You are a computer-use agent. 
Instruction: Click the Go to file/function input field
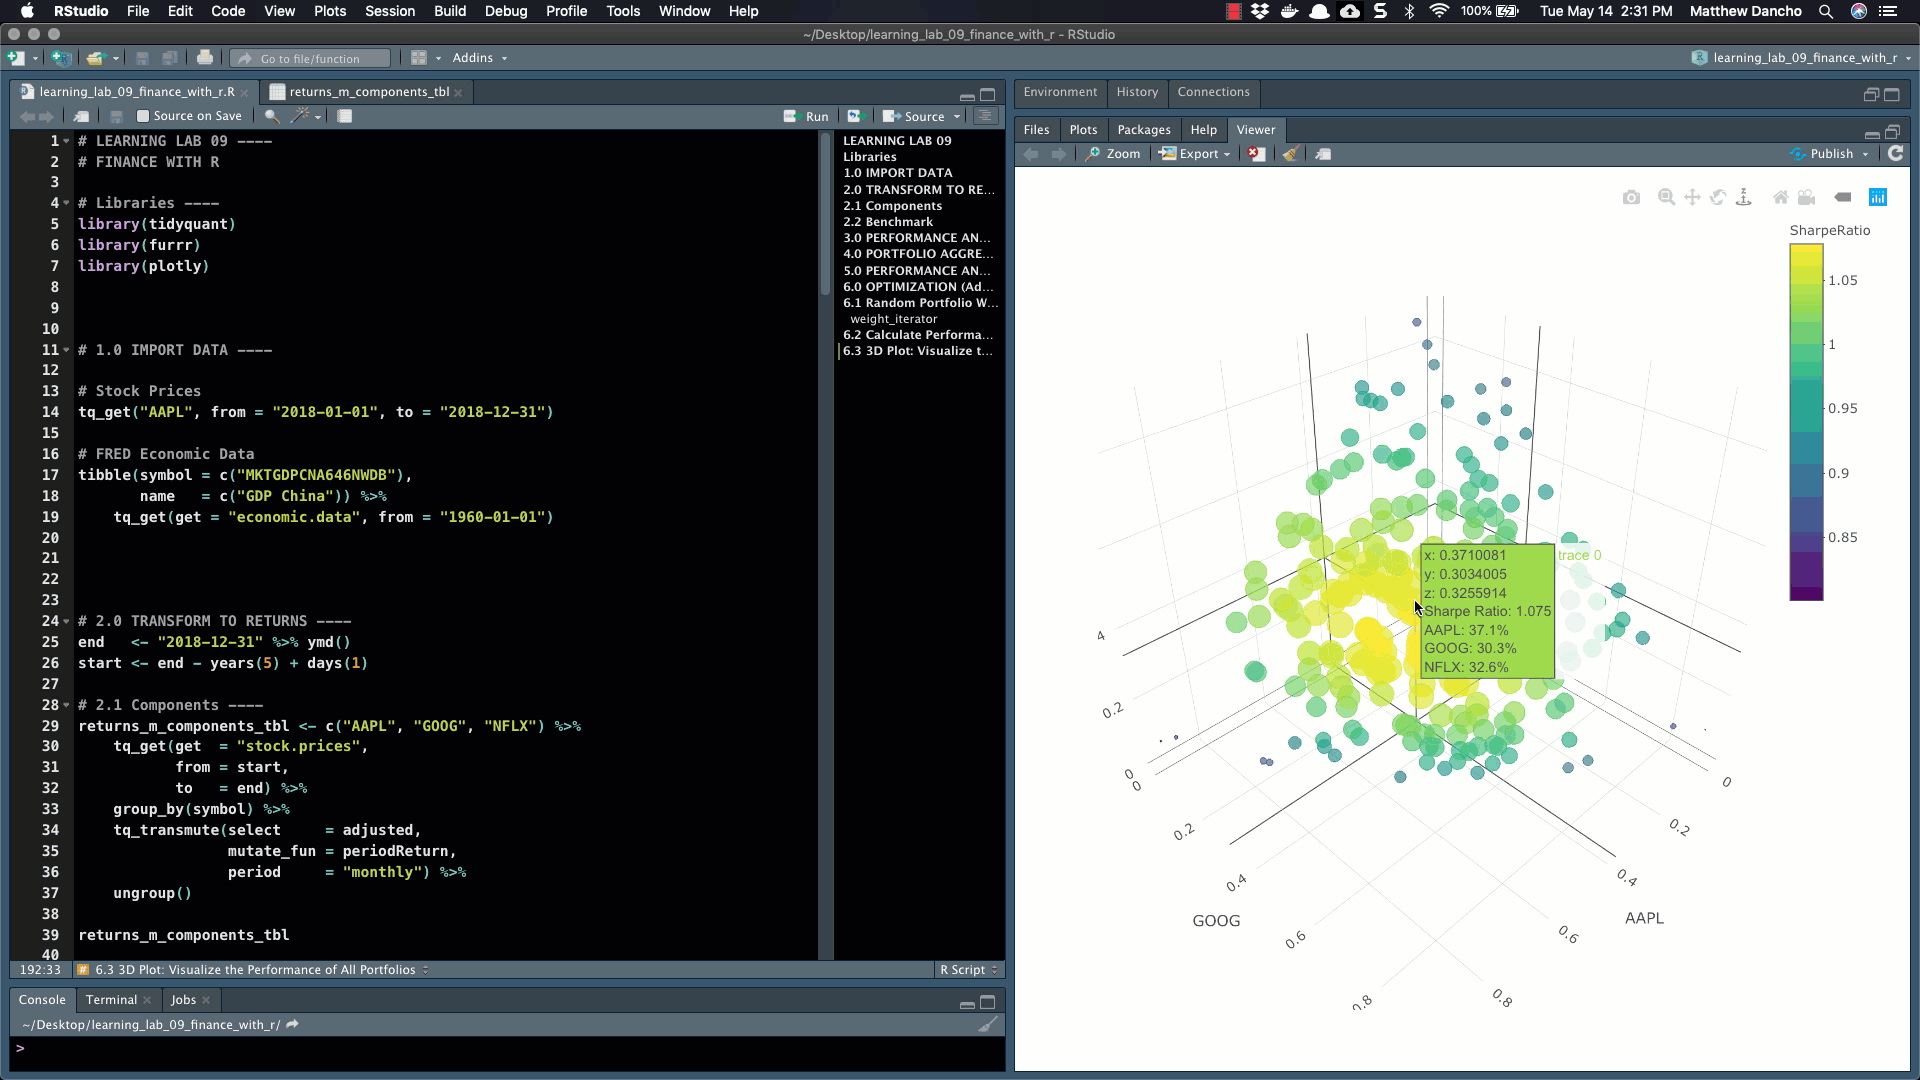click(316, 57)
